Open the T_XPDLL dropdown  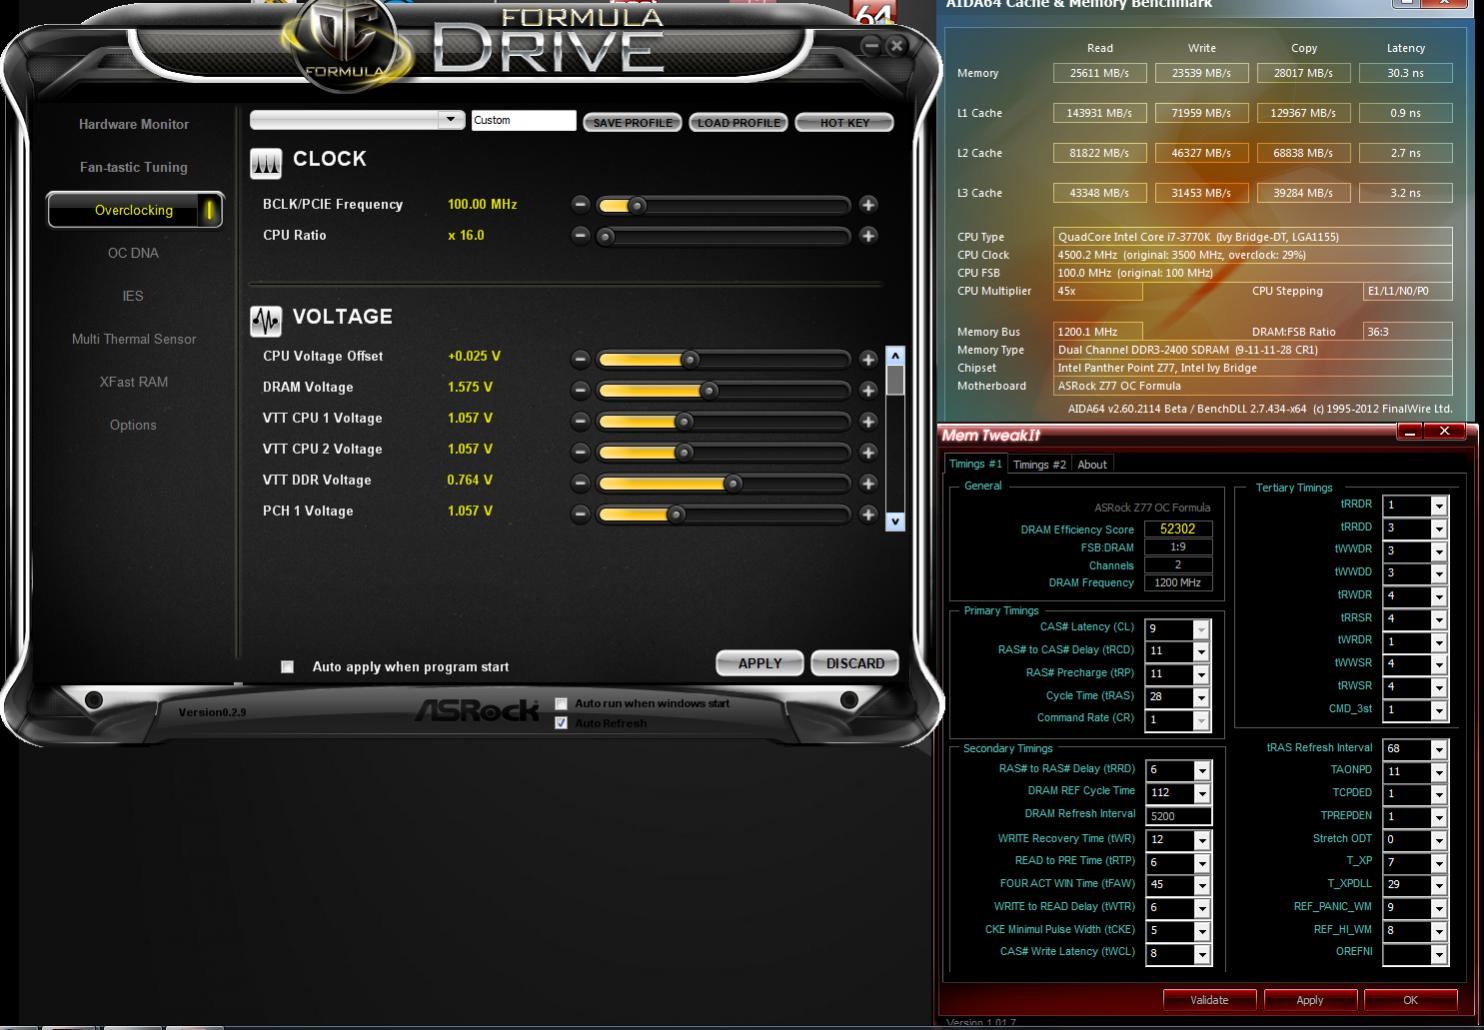[x=1439, y=886]
